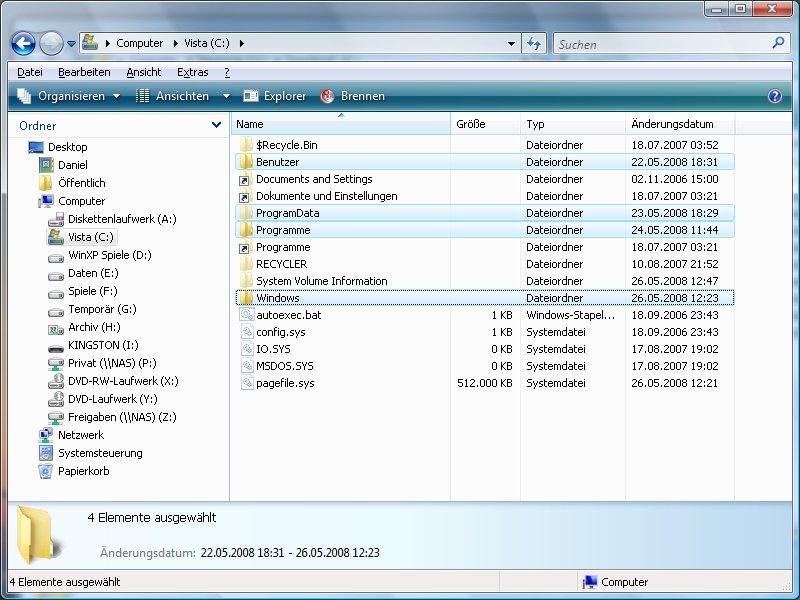
Task: Select the Benutzer folder
Action: 485,162
